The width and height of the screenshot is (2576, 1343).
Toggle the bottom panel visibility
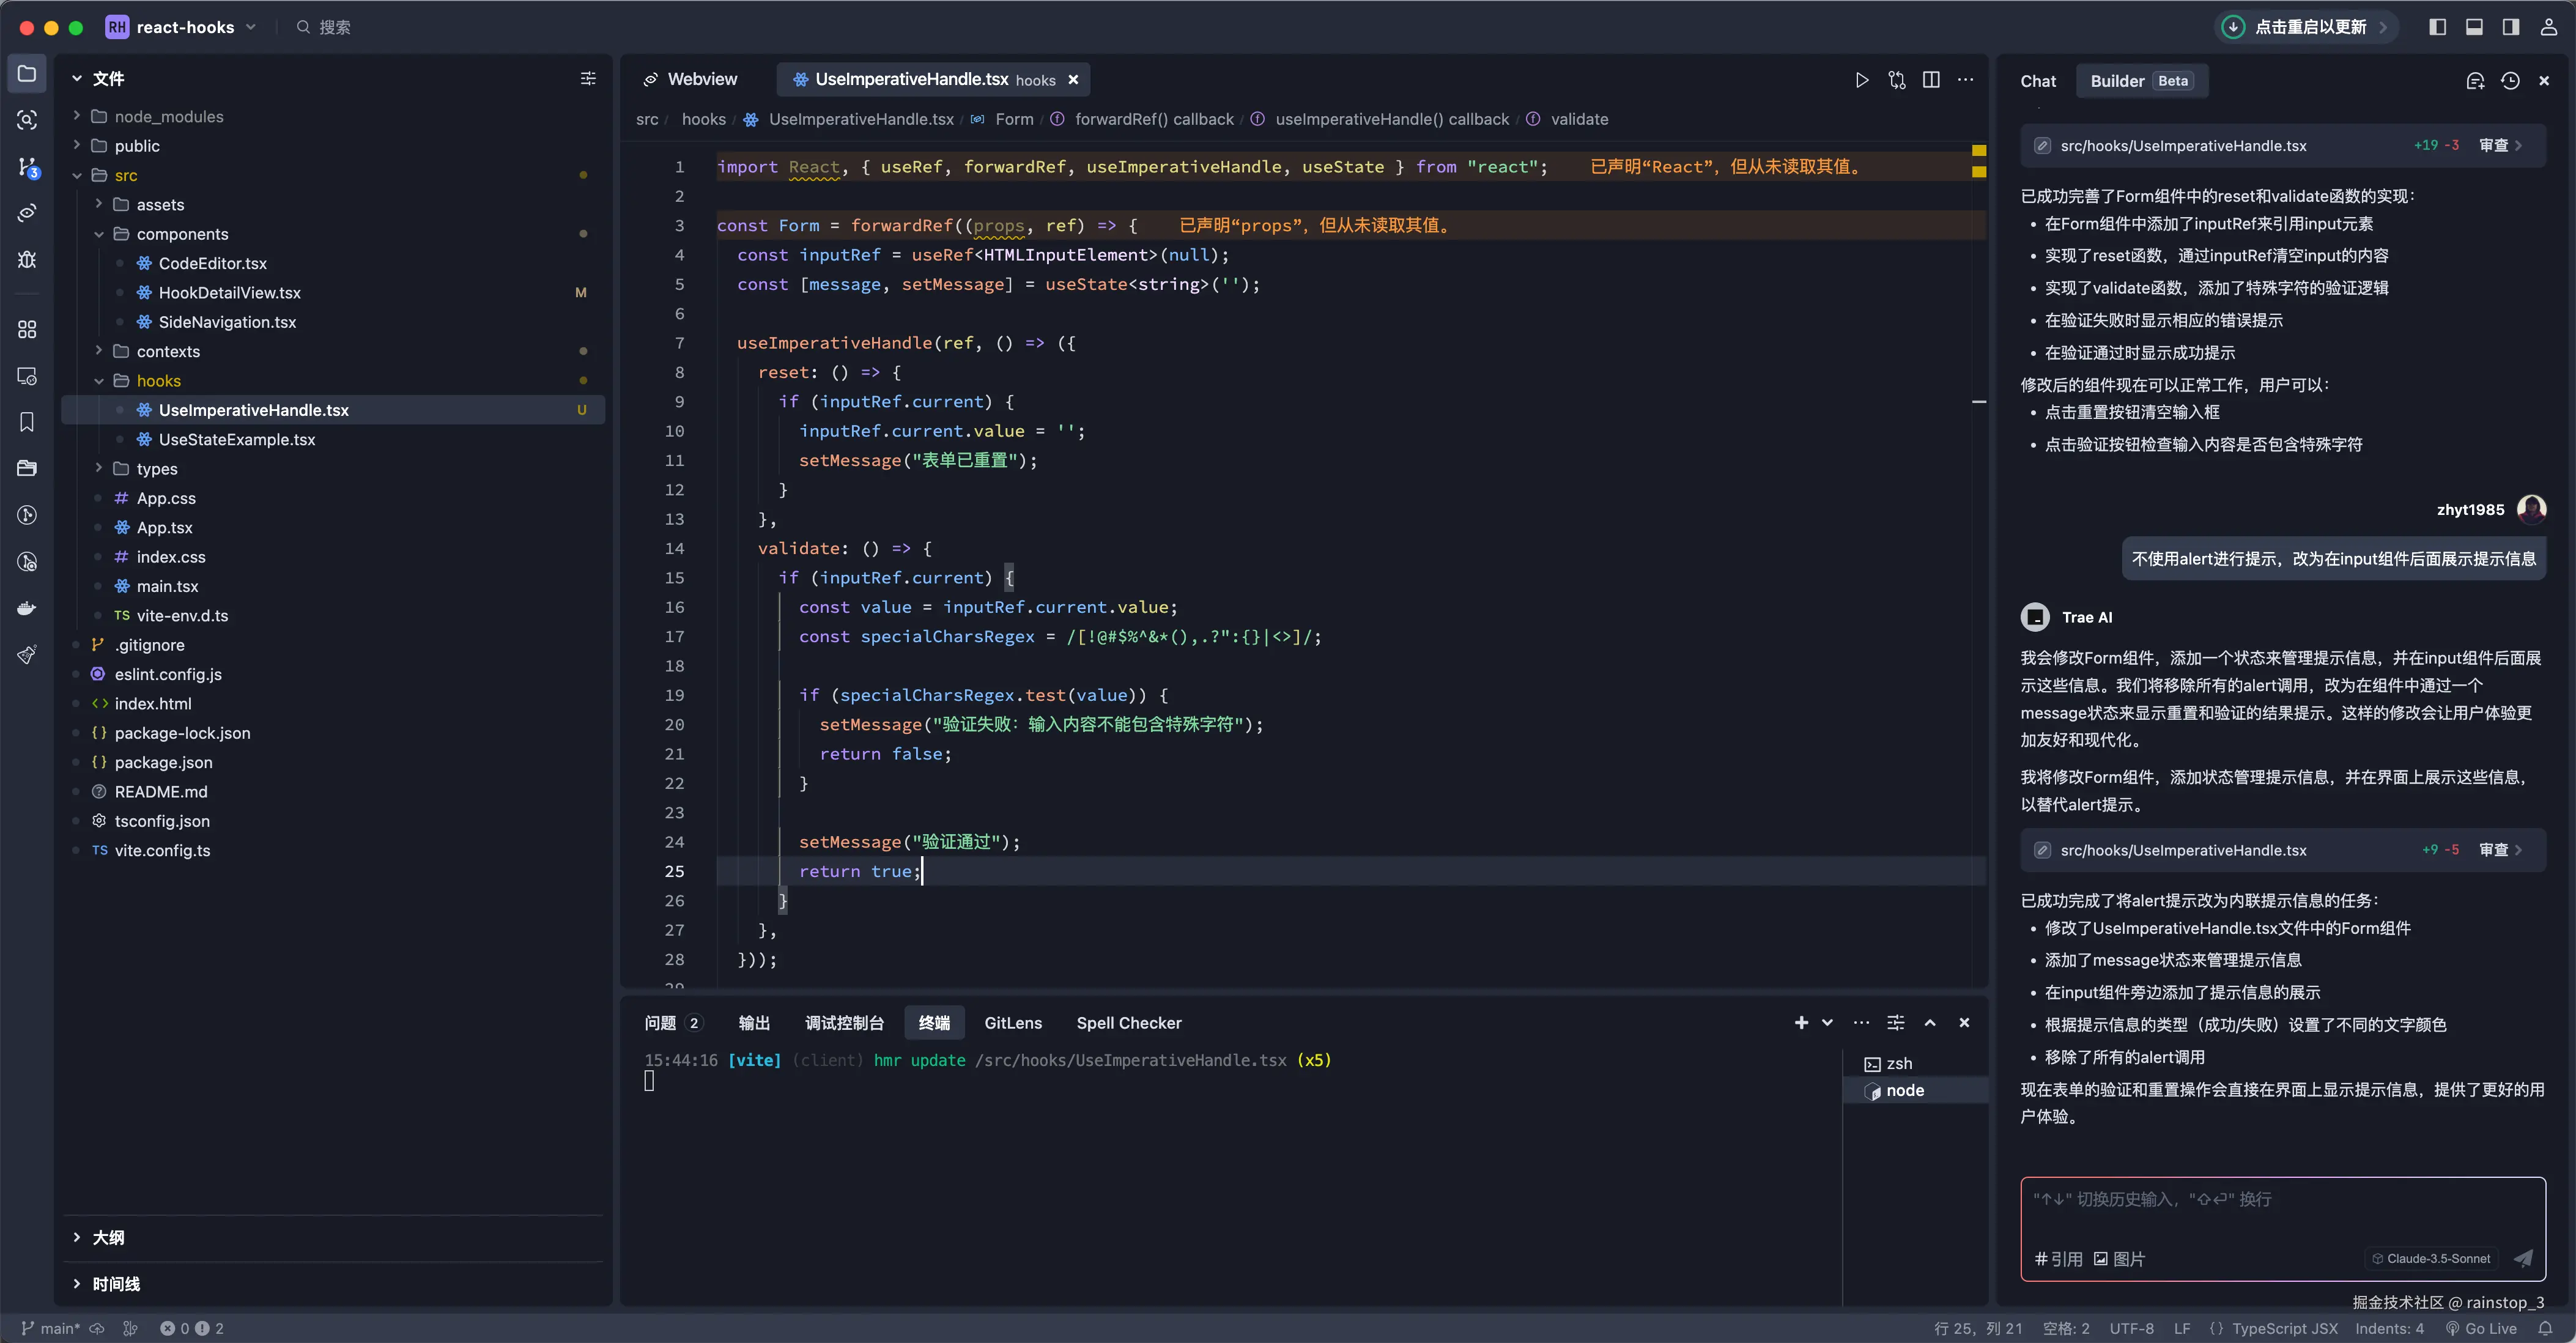tap(2474, 27)
